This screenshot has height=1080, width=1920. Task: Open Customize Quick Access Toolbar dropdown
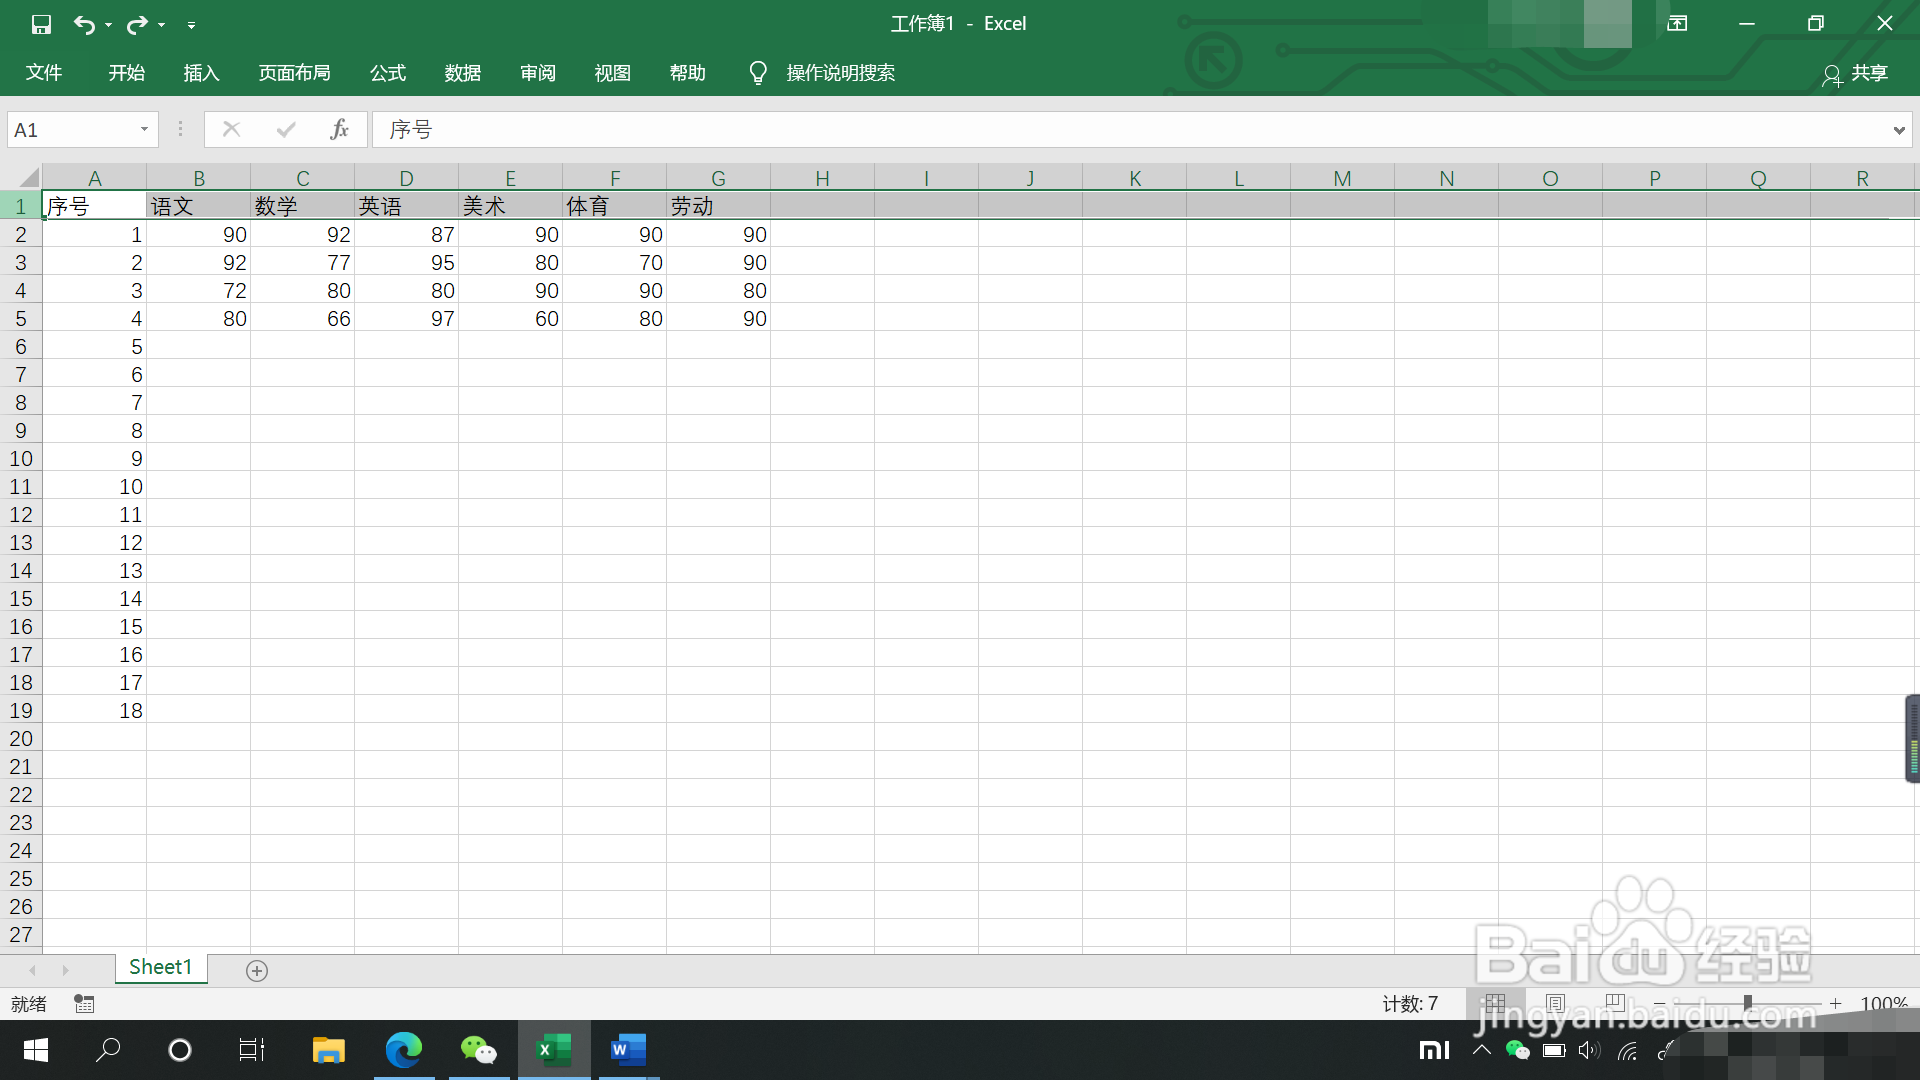click(191, 25)
